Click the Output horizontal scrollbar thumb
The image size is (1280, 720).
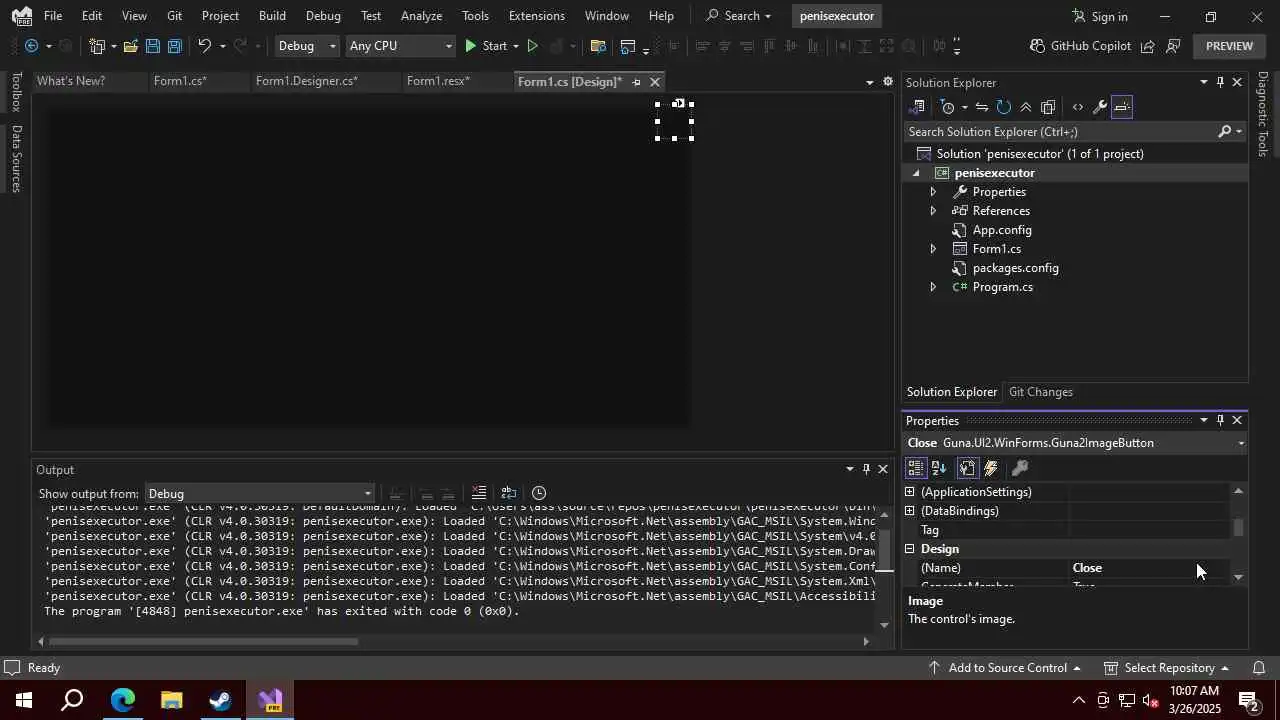pyautogui.click(x=203, y=642)
